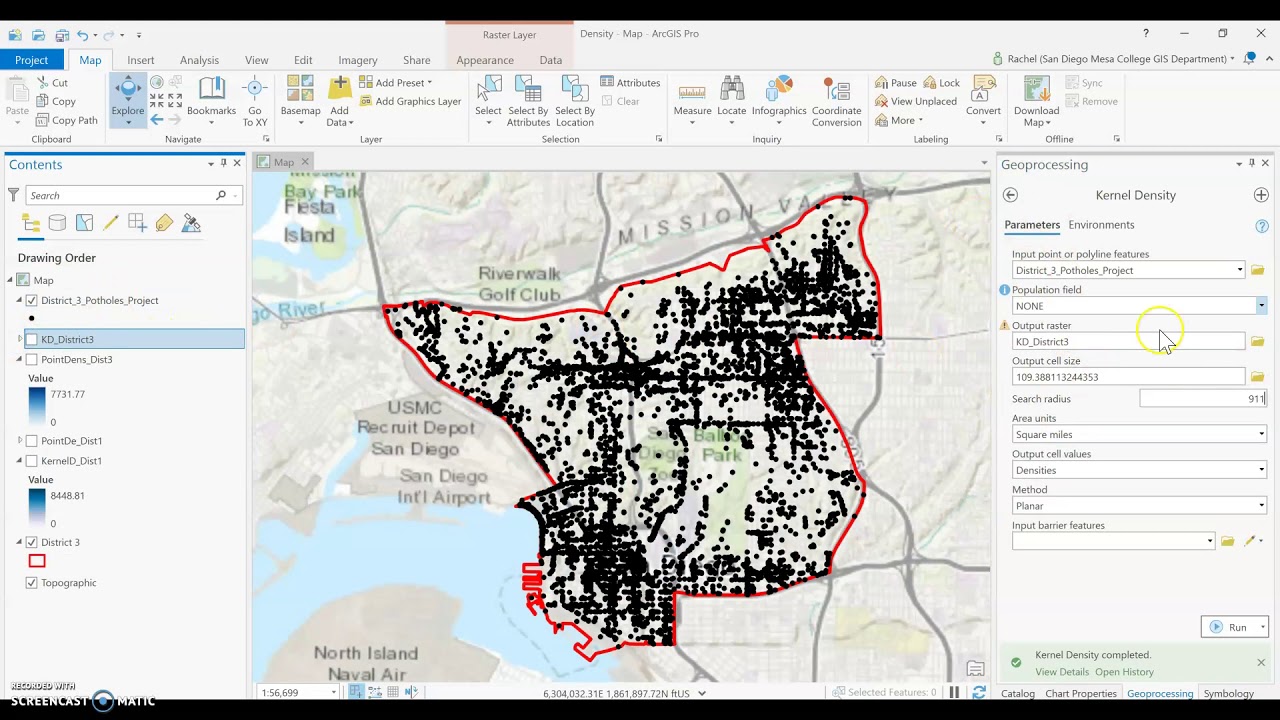
Task: Click the Search radius input field
Action: (x=1204, y=399)
